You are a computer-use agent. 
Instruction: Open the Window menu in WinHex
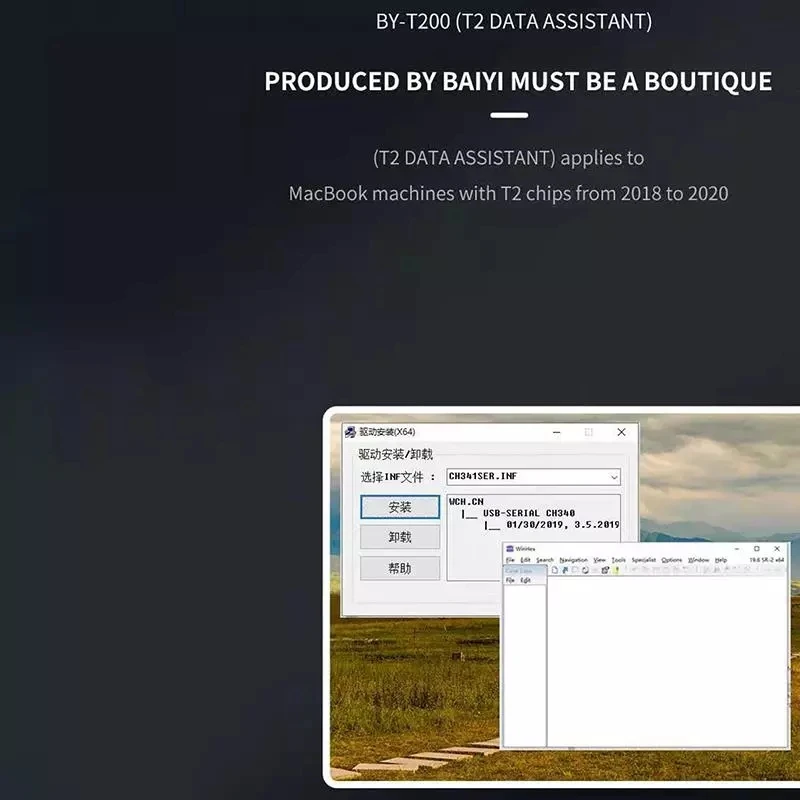point(698,560)
